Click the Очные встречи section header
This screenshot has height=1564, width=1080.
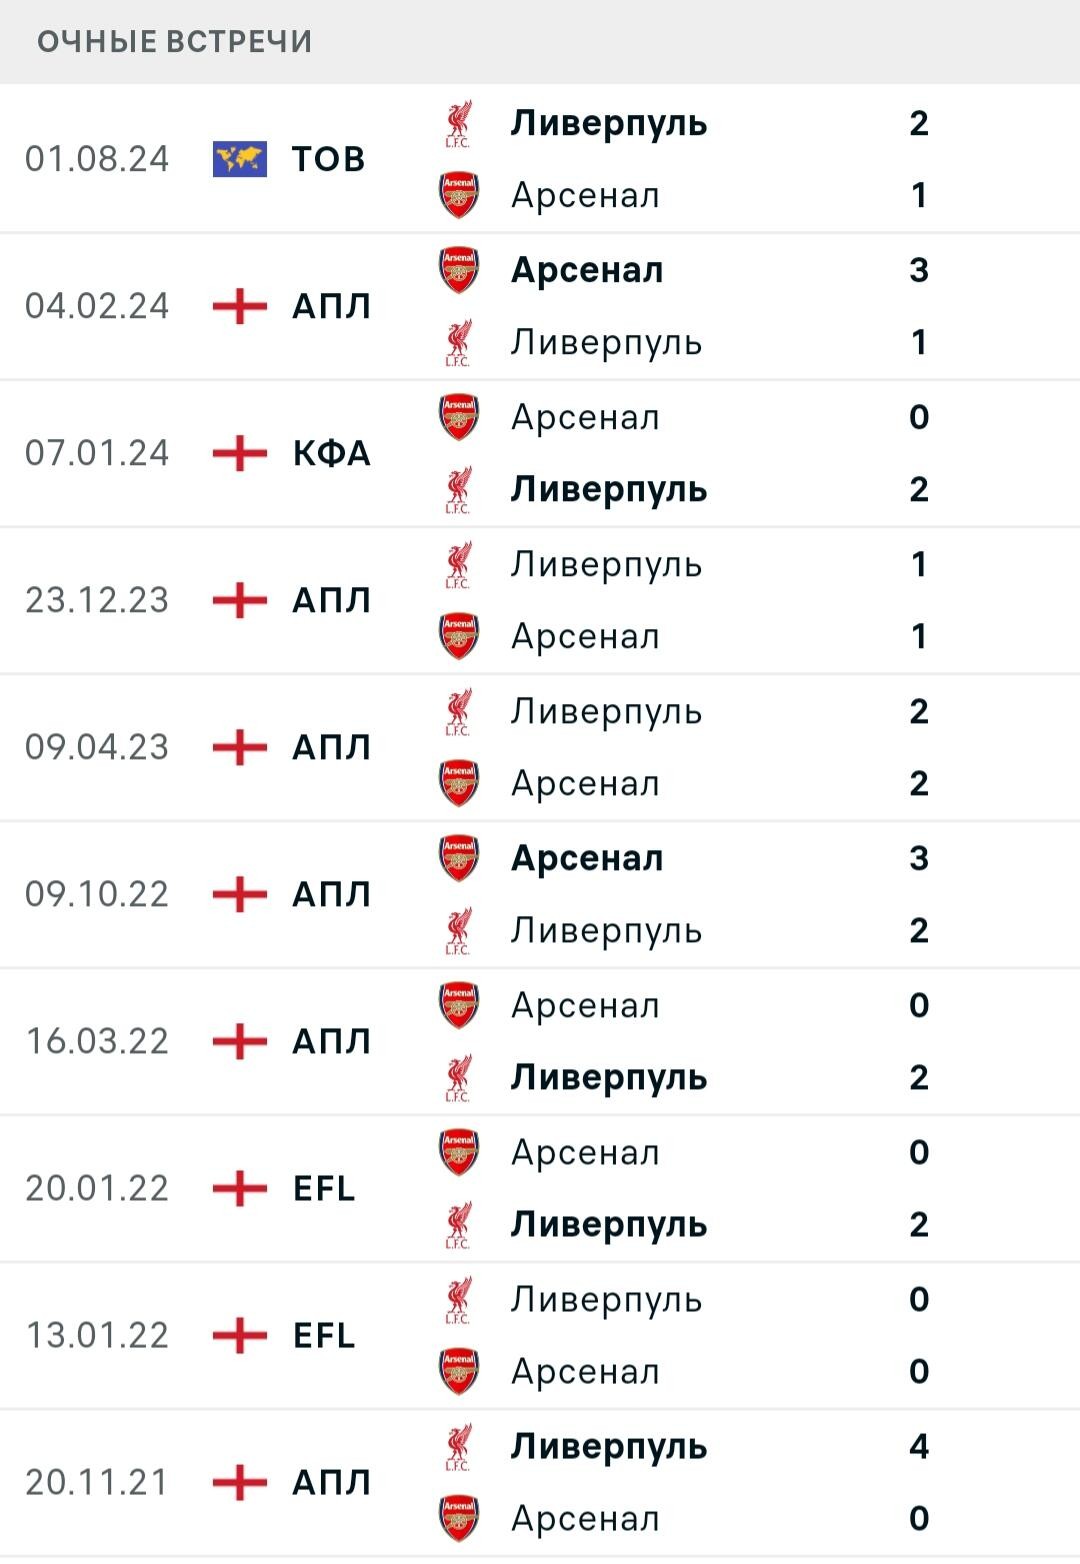175,42
